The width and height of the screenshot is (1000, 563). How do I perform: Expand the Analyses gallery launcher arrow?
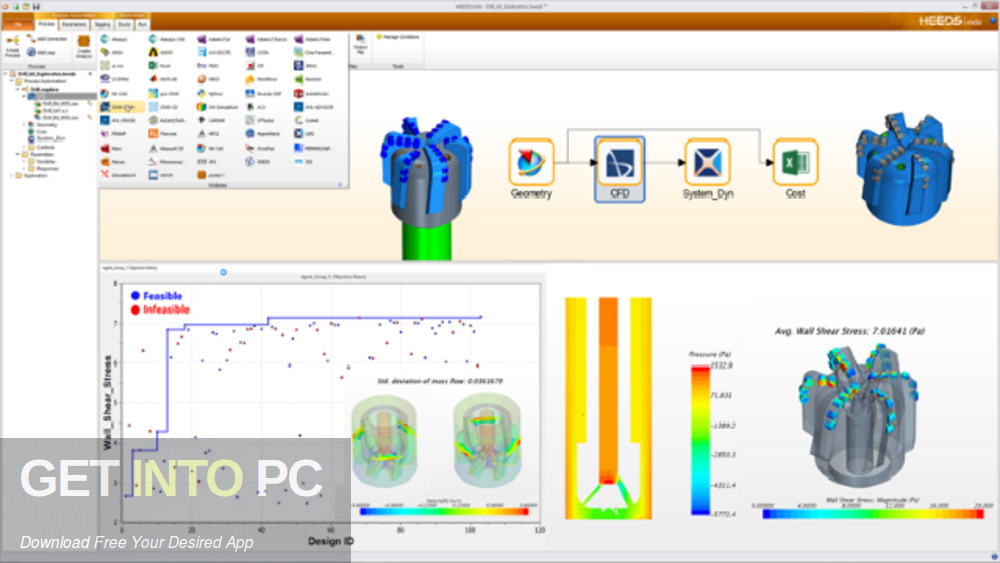click(340, 185)
